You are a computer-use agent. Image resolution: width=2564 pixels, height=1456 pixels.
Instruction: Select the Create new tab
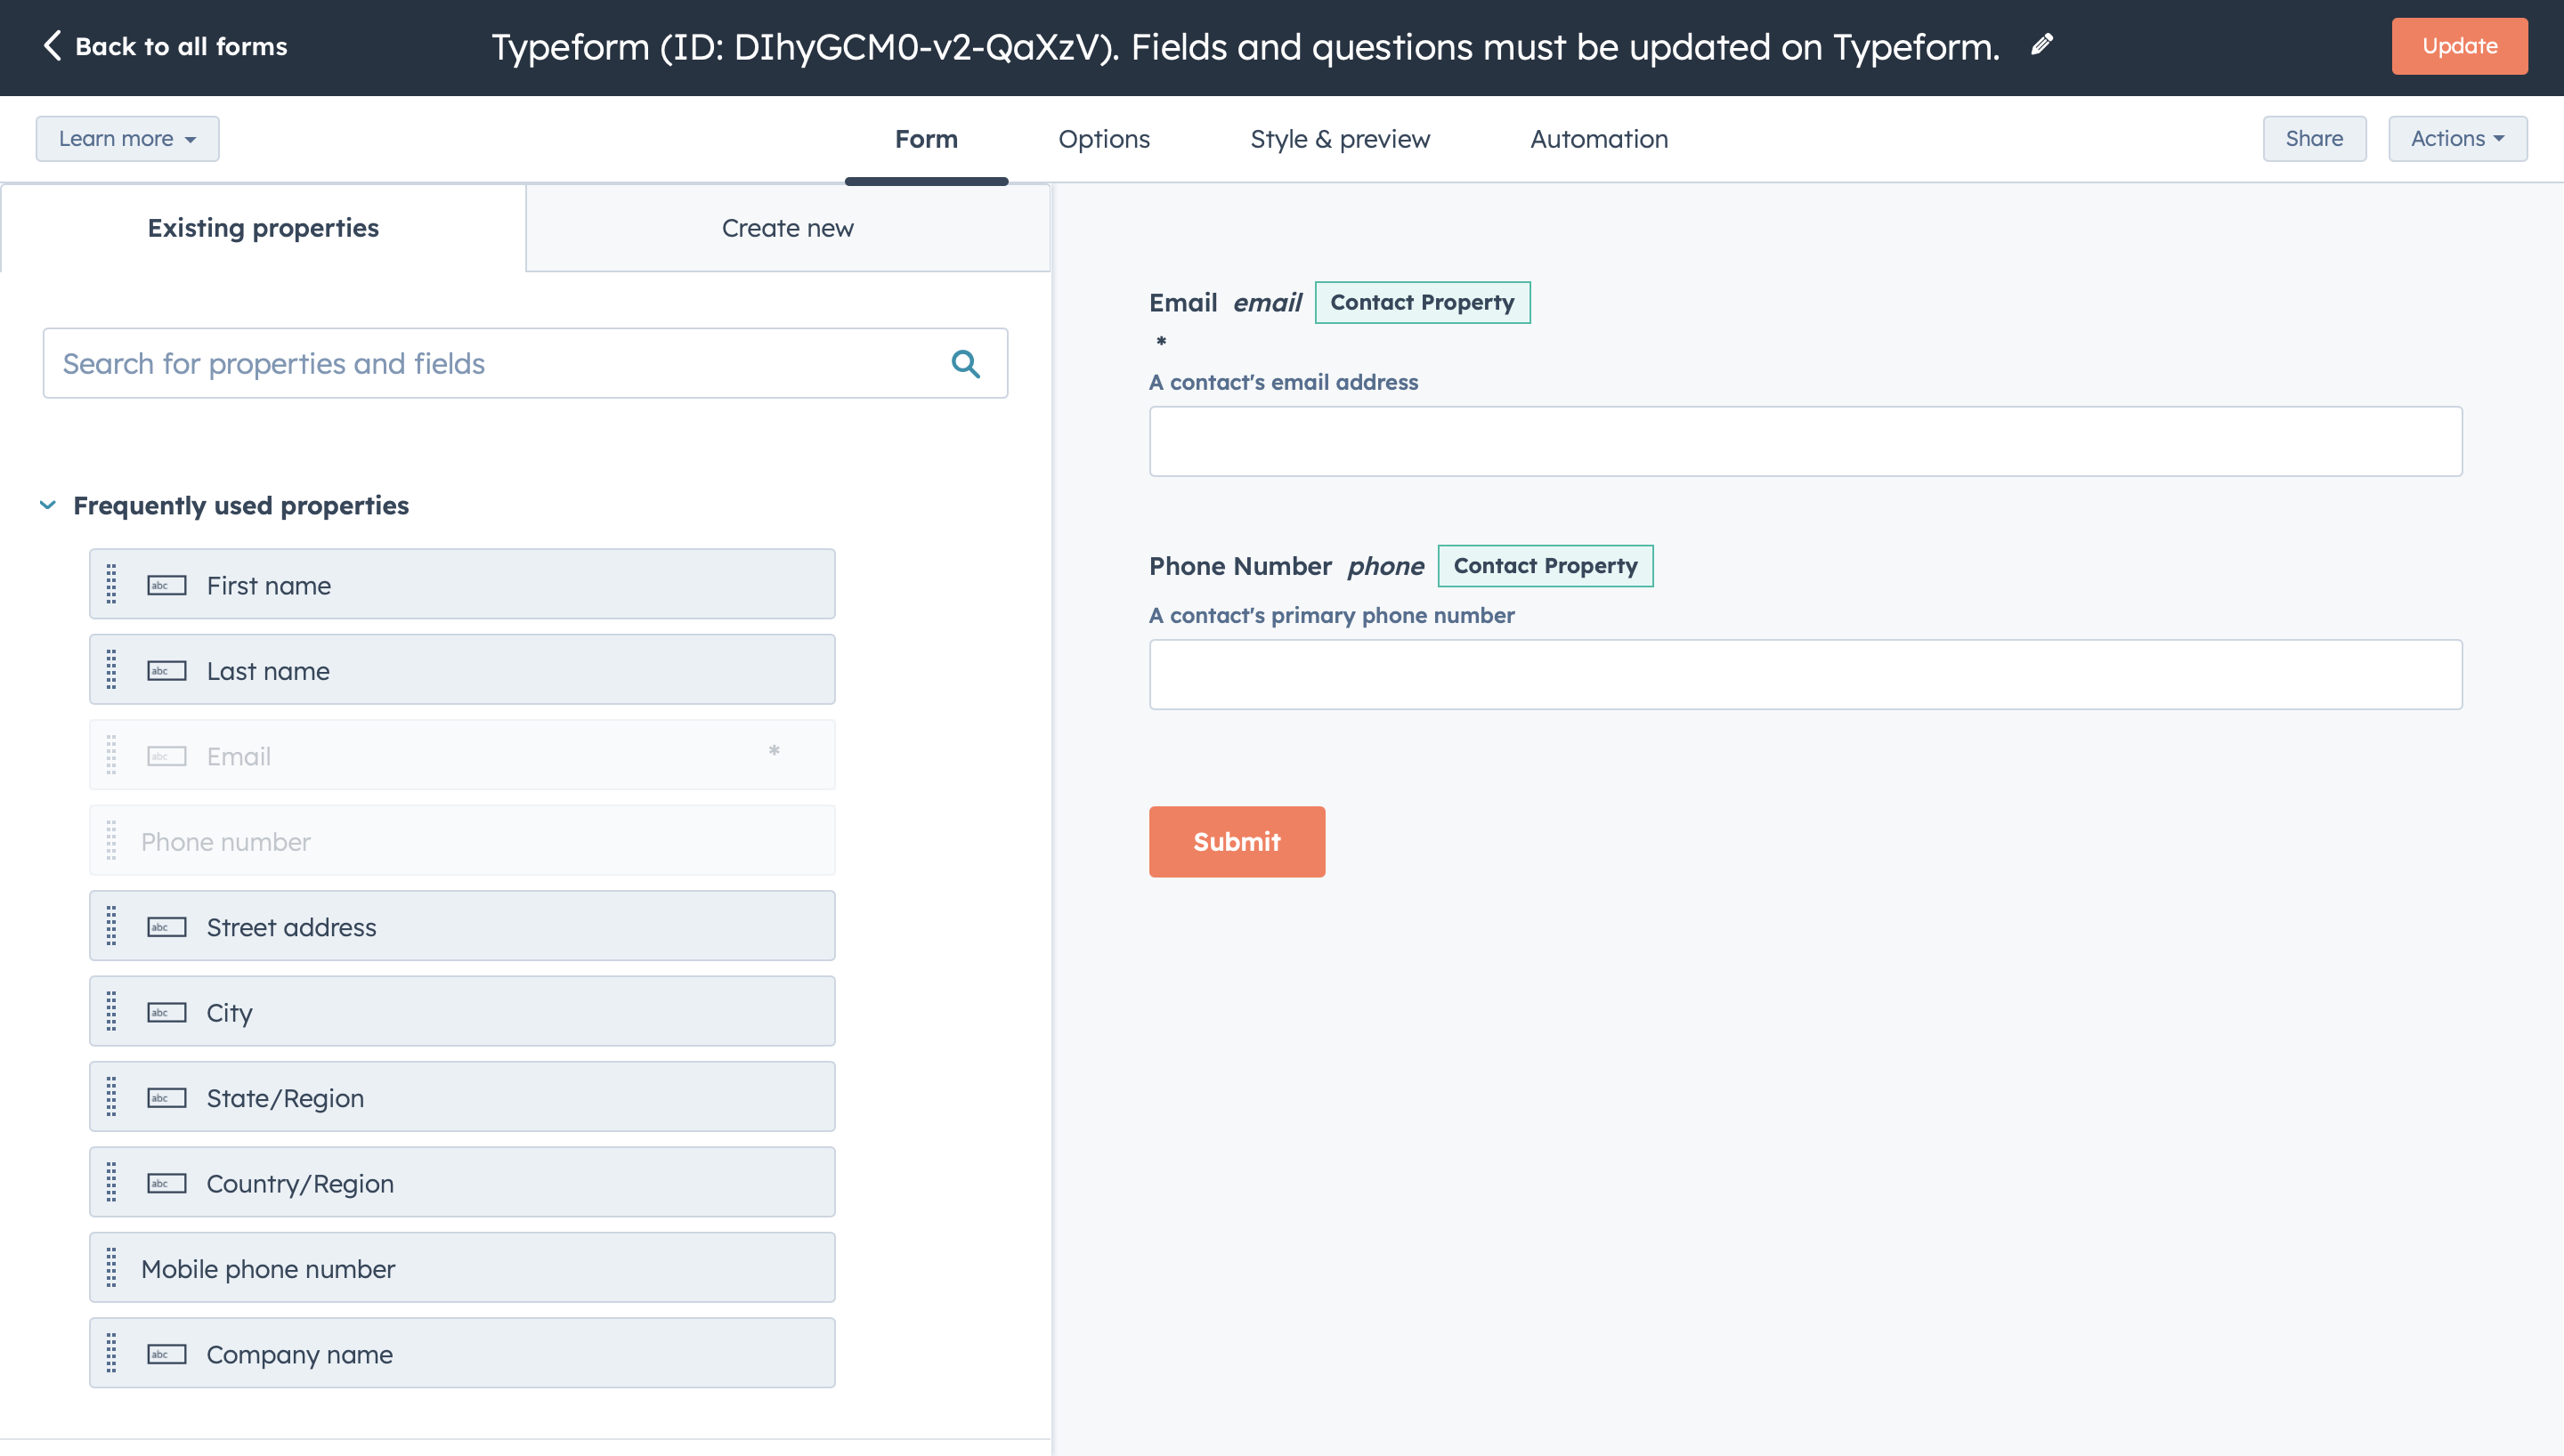point(788,228)
